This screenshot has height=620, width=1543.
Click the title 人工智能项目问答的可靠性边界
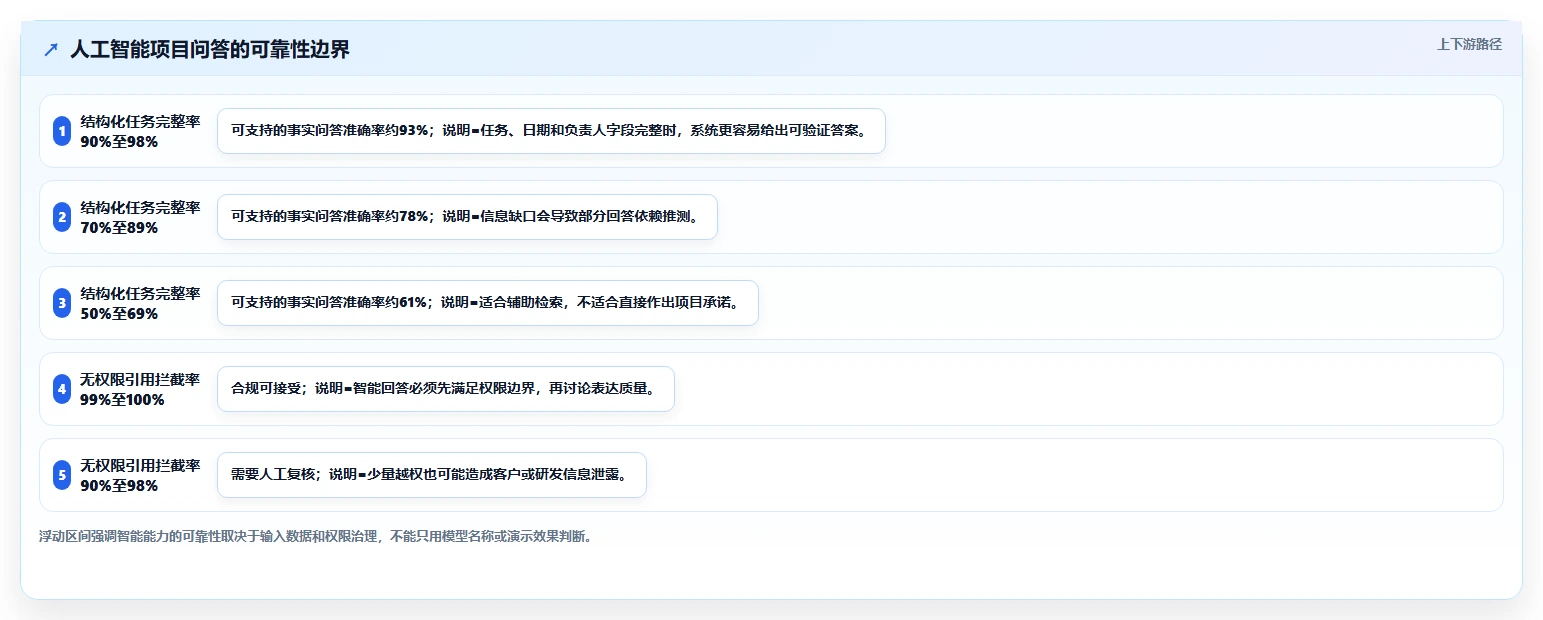(x=210, y=49)
